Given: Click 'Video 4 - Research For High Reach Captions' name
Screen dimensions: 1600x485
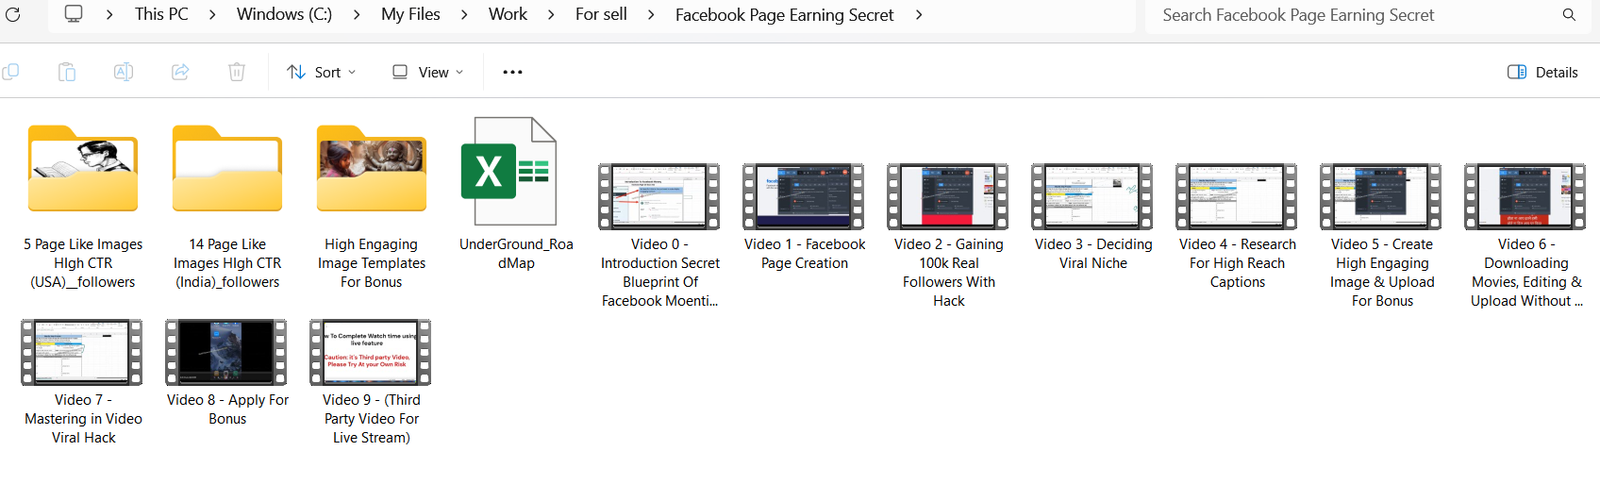Looking at the screenshot, I should 1237,263.
